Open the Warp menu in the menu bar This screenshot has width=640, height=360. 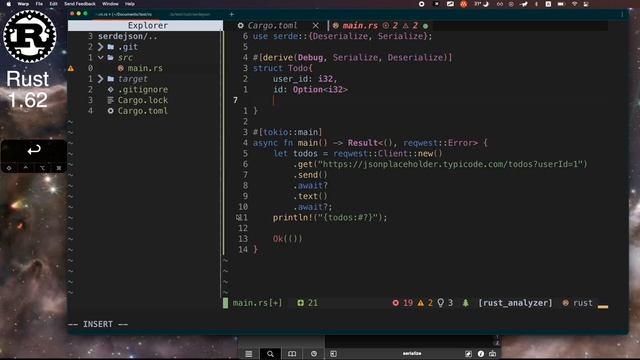pyautogui.click(x=23, y=4)
